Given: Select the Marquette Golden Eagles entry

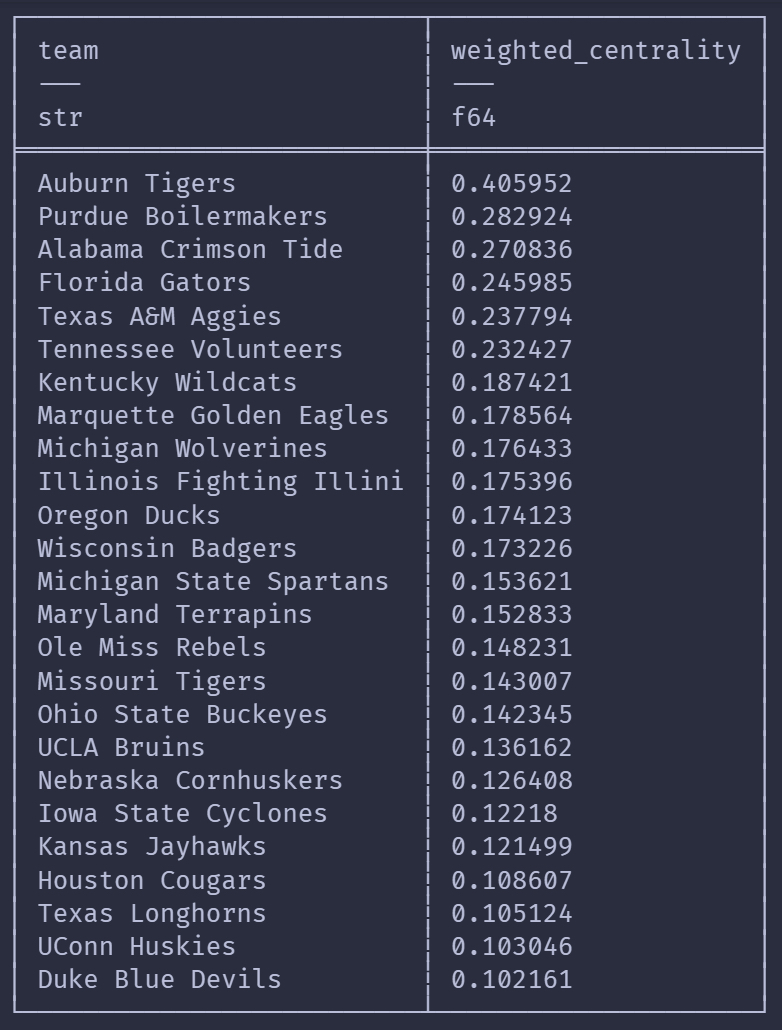Looking at the screenshot, I should click(213, 415).
